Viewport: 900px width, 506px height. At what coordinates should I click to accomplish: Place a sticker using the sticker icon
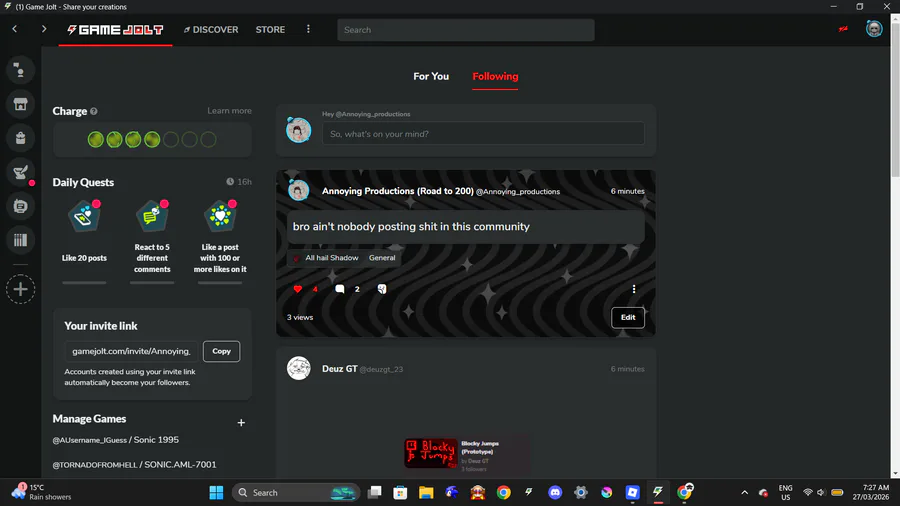tap(382, 289)
